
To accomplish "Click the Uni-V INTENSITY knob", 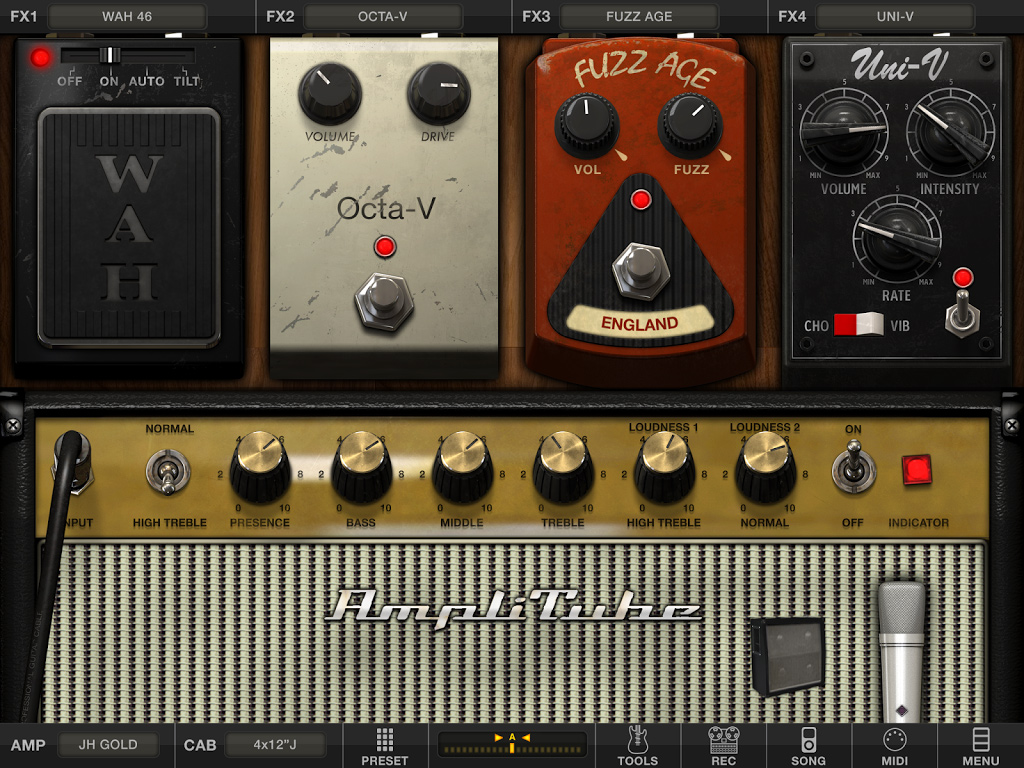I will tap(951, 132).
